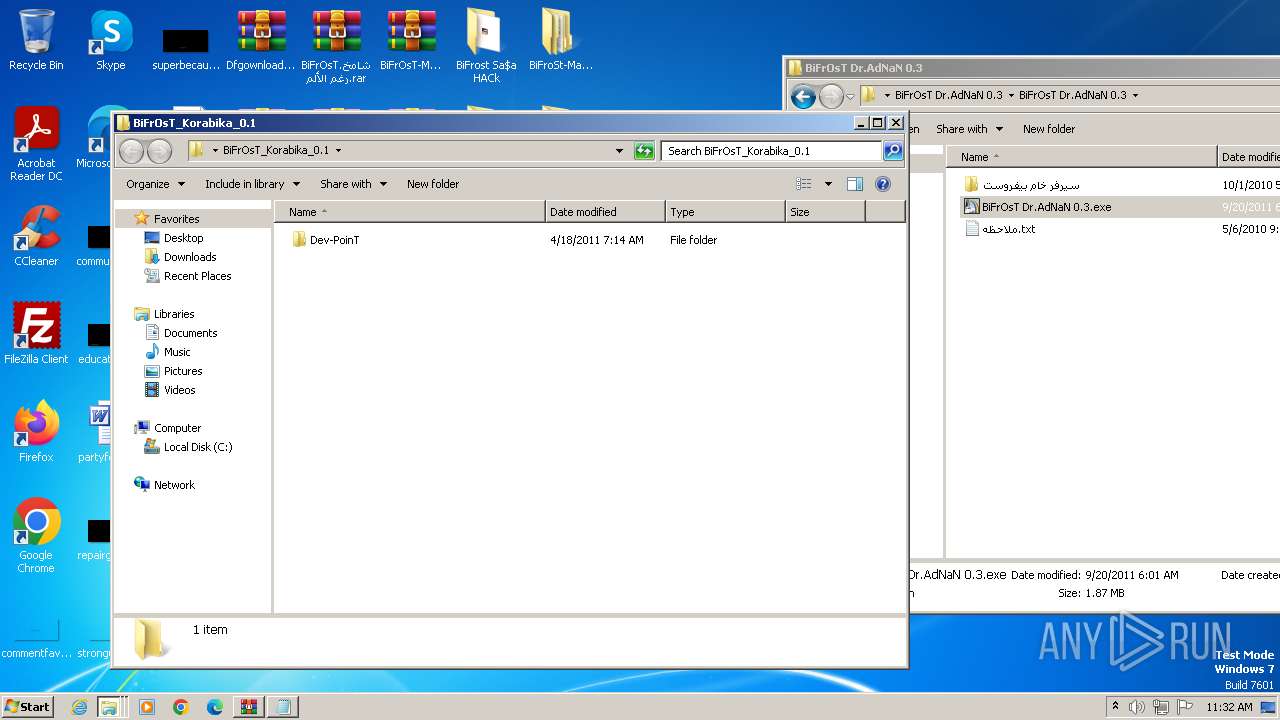Screen dimensions: 1280x720
Task: Search field in BiFrOsT_Korabika_0.1
Action: click(x=770, y=151)
